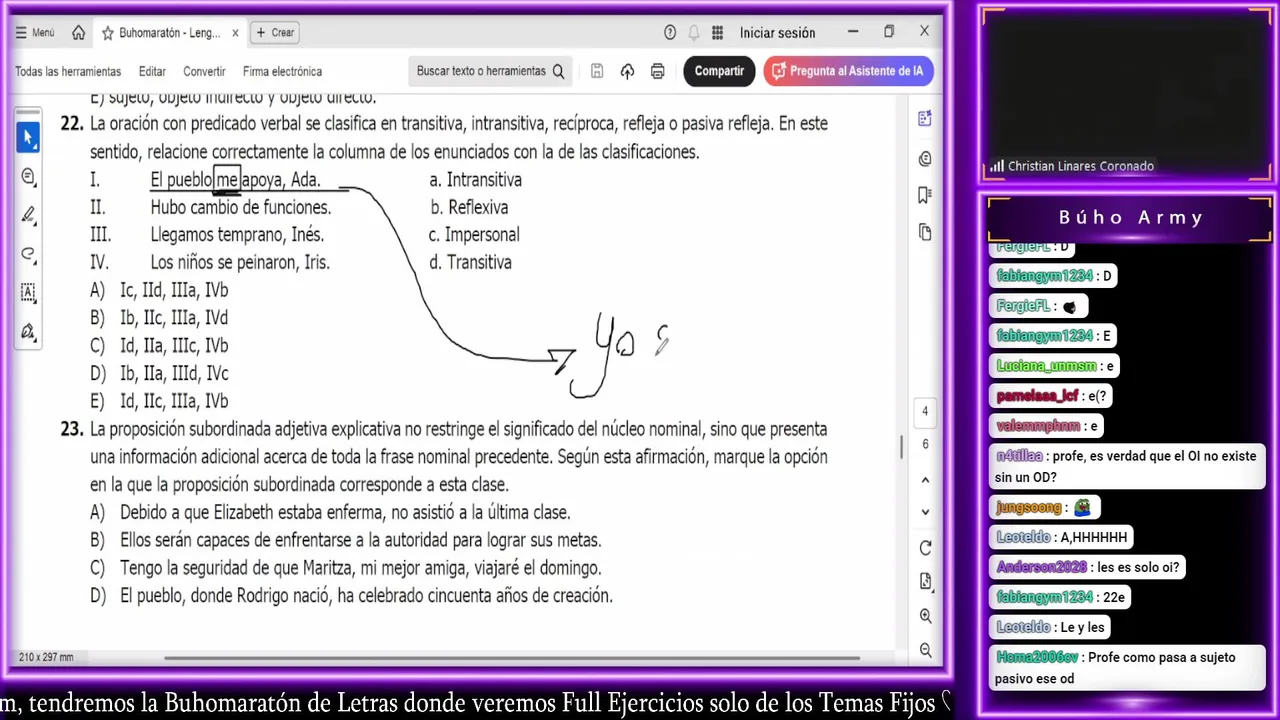Click classification 'c. Impersonal'
The image size is (1280, 720).
coord(474,235)
